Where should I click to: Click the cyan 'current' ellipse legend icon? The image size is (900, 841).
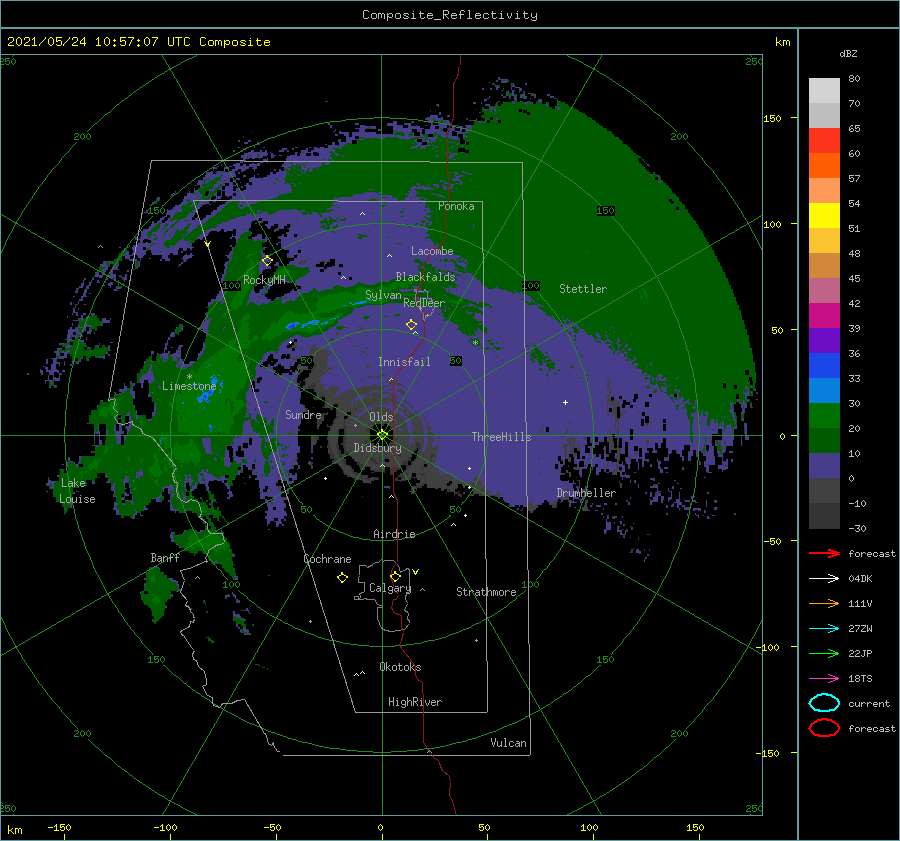point(824,703)
